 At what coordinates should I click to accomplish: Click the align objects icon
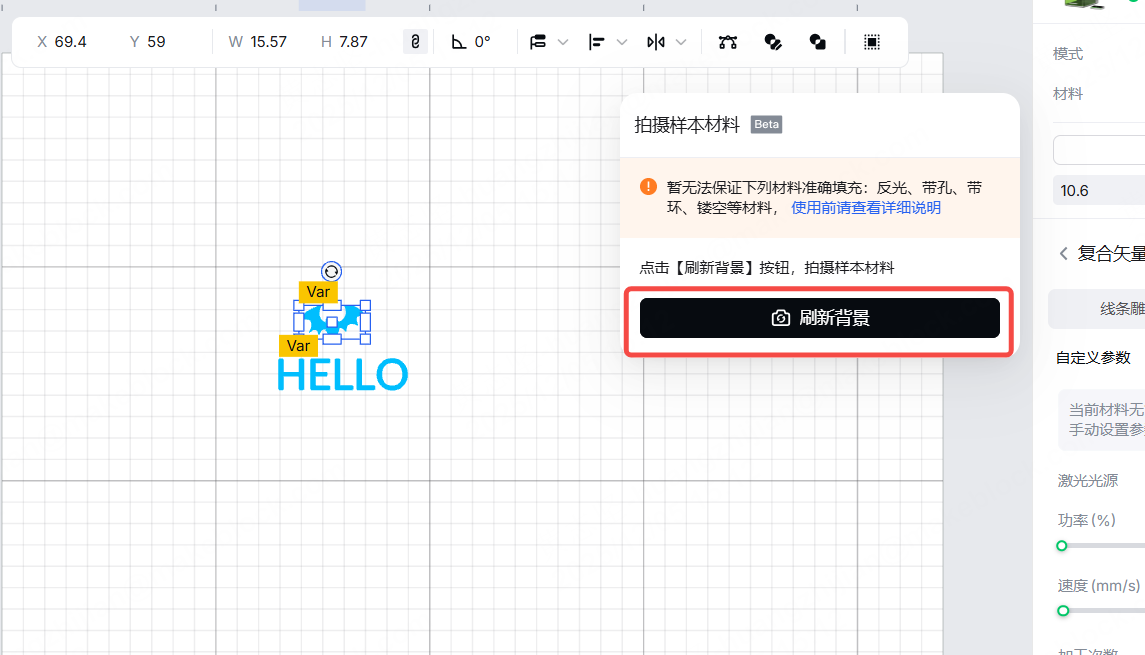point(597,42)
